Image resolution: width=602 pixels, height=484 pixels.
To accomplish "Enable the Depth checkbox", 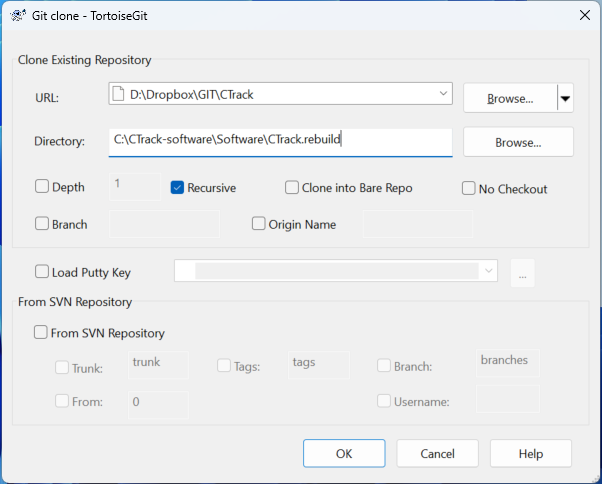I will [x=42, y=186].
